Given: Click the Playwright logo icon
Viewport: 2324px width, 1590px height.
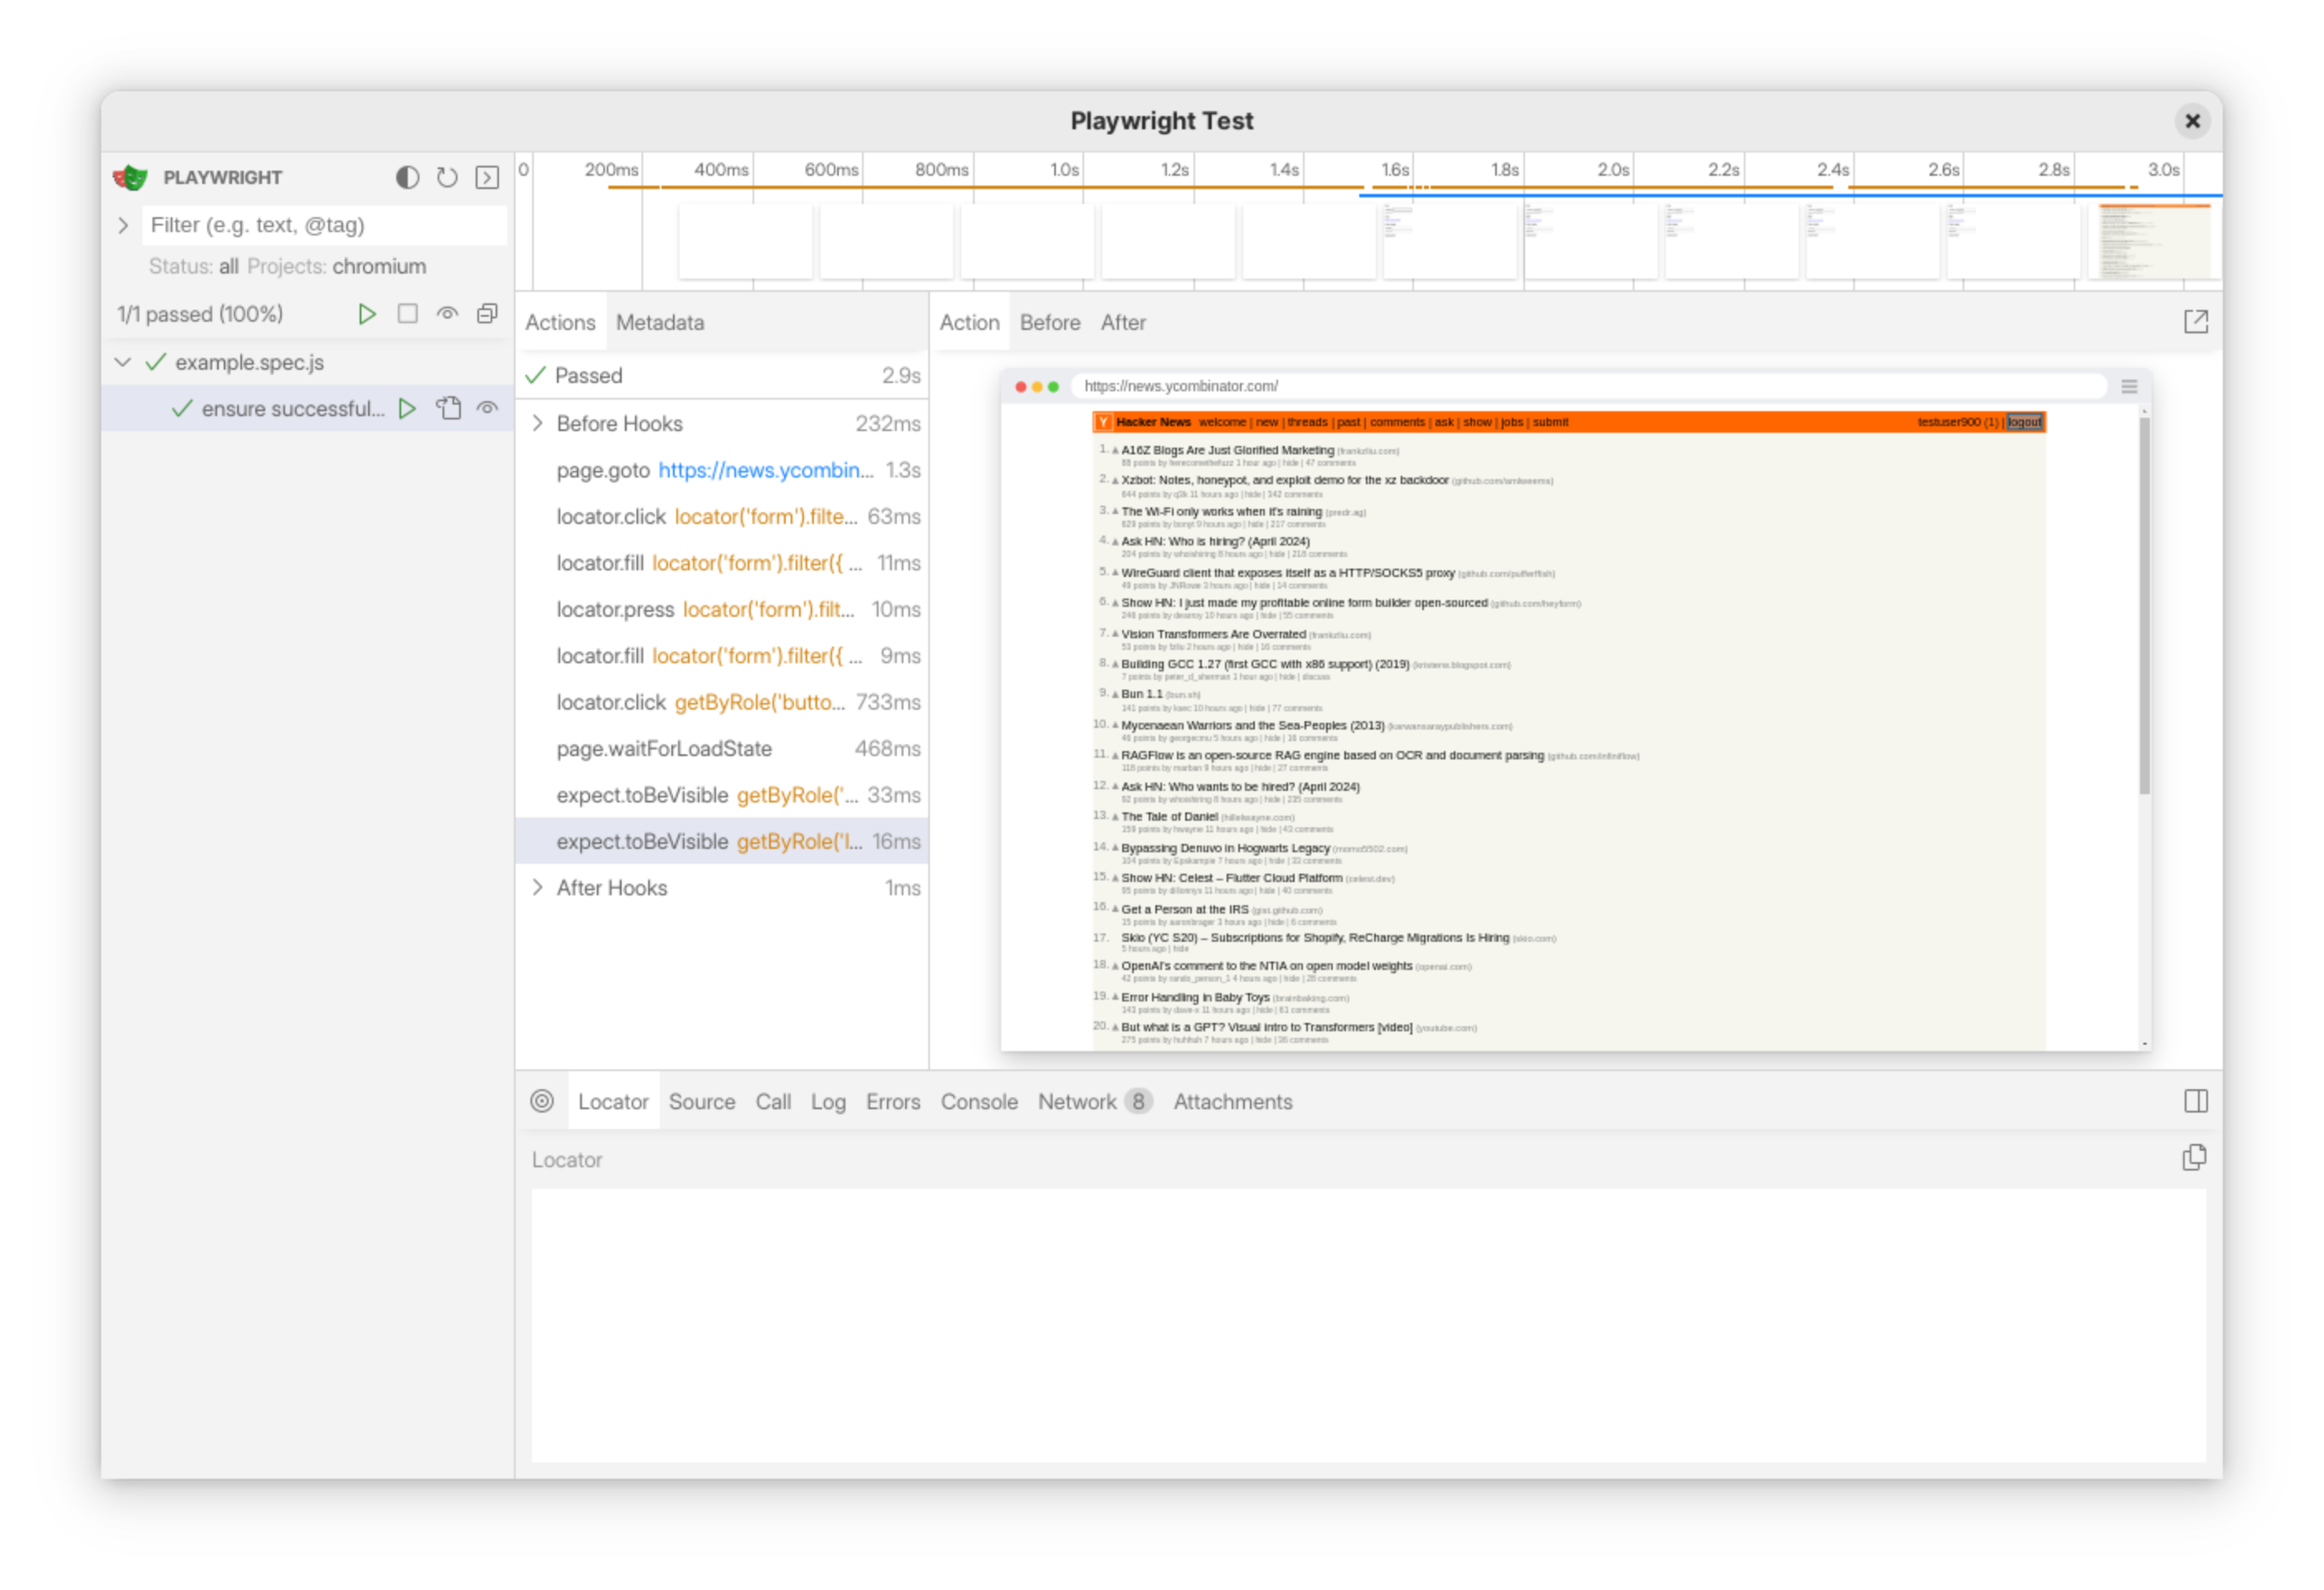Looking at the screenshot, I should point(130,177).
